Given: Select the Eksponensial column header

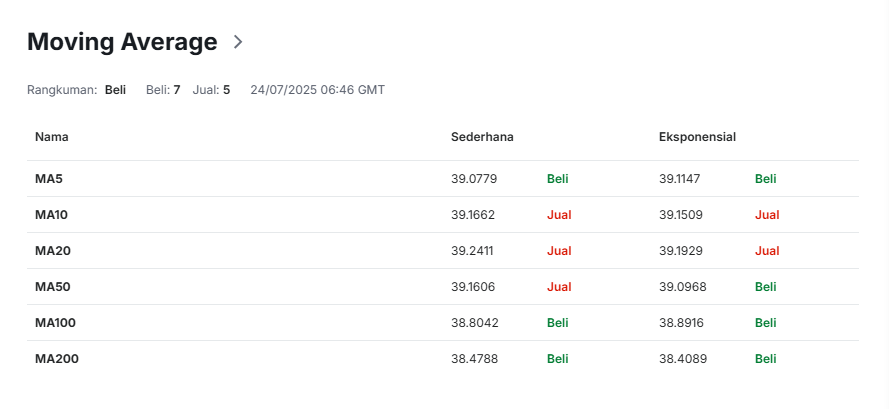Looking at the screenshot, I should pos(697,137).
